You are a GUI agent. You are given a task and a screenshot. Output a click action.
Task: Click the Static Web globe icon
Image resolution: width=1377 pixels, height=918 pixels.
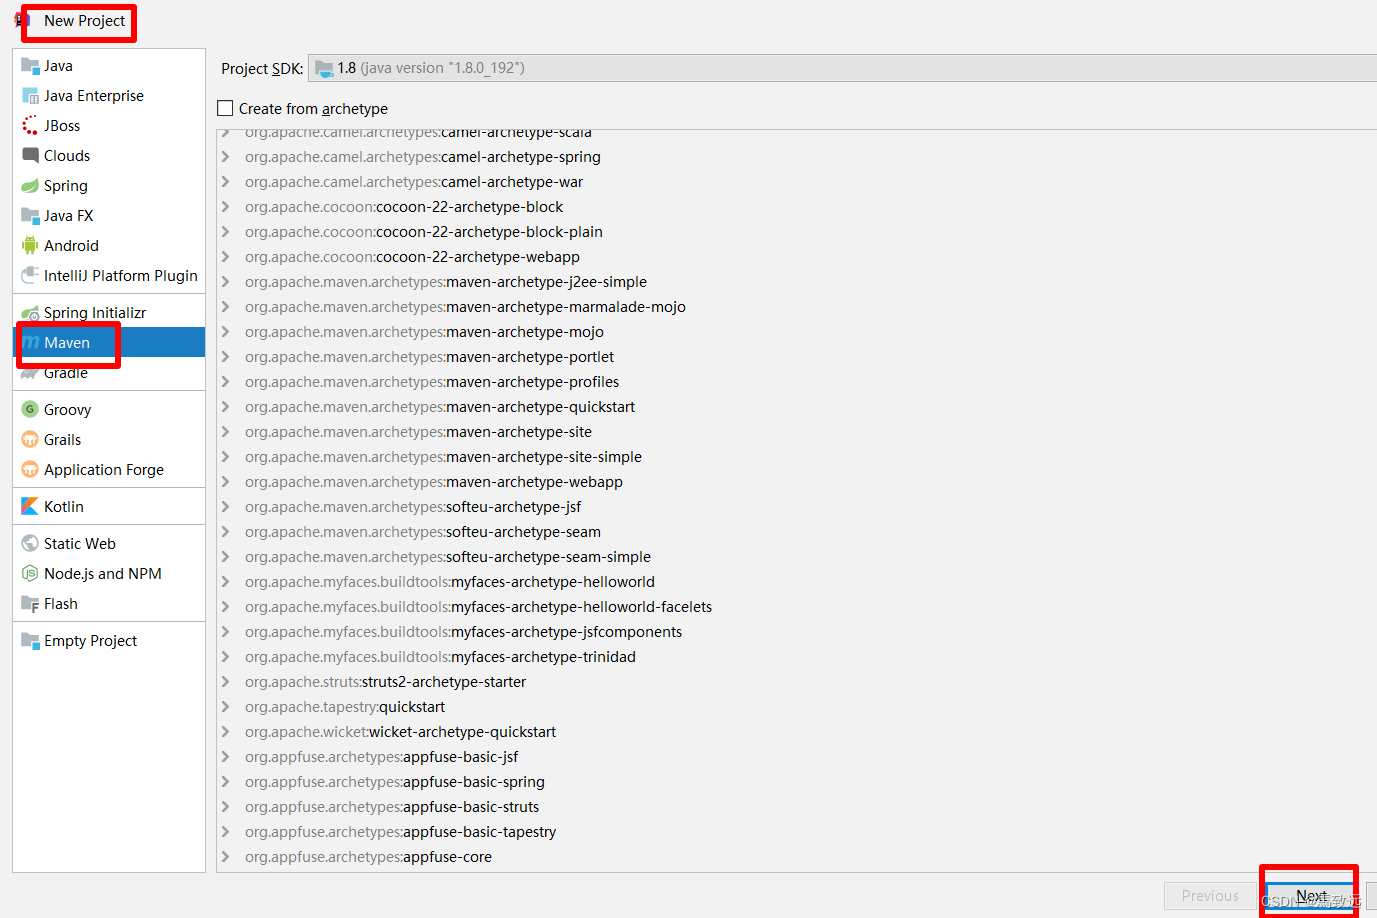point(30,544)
